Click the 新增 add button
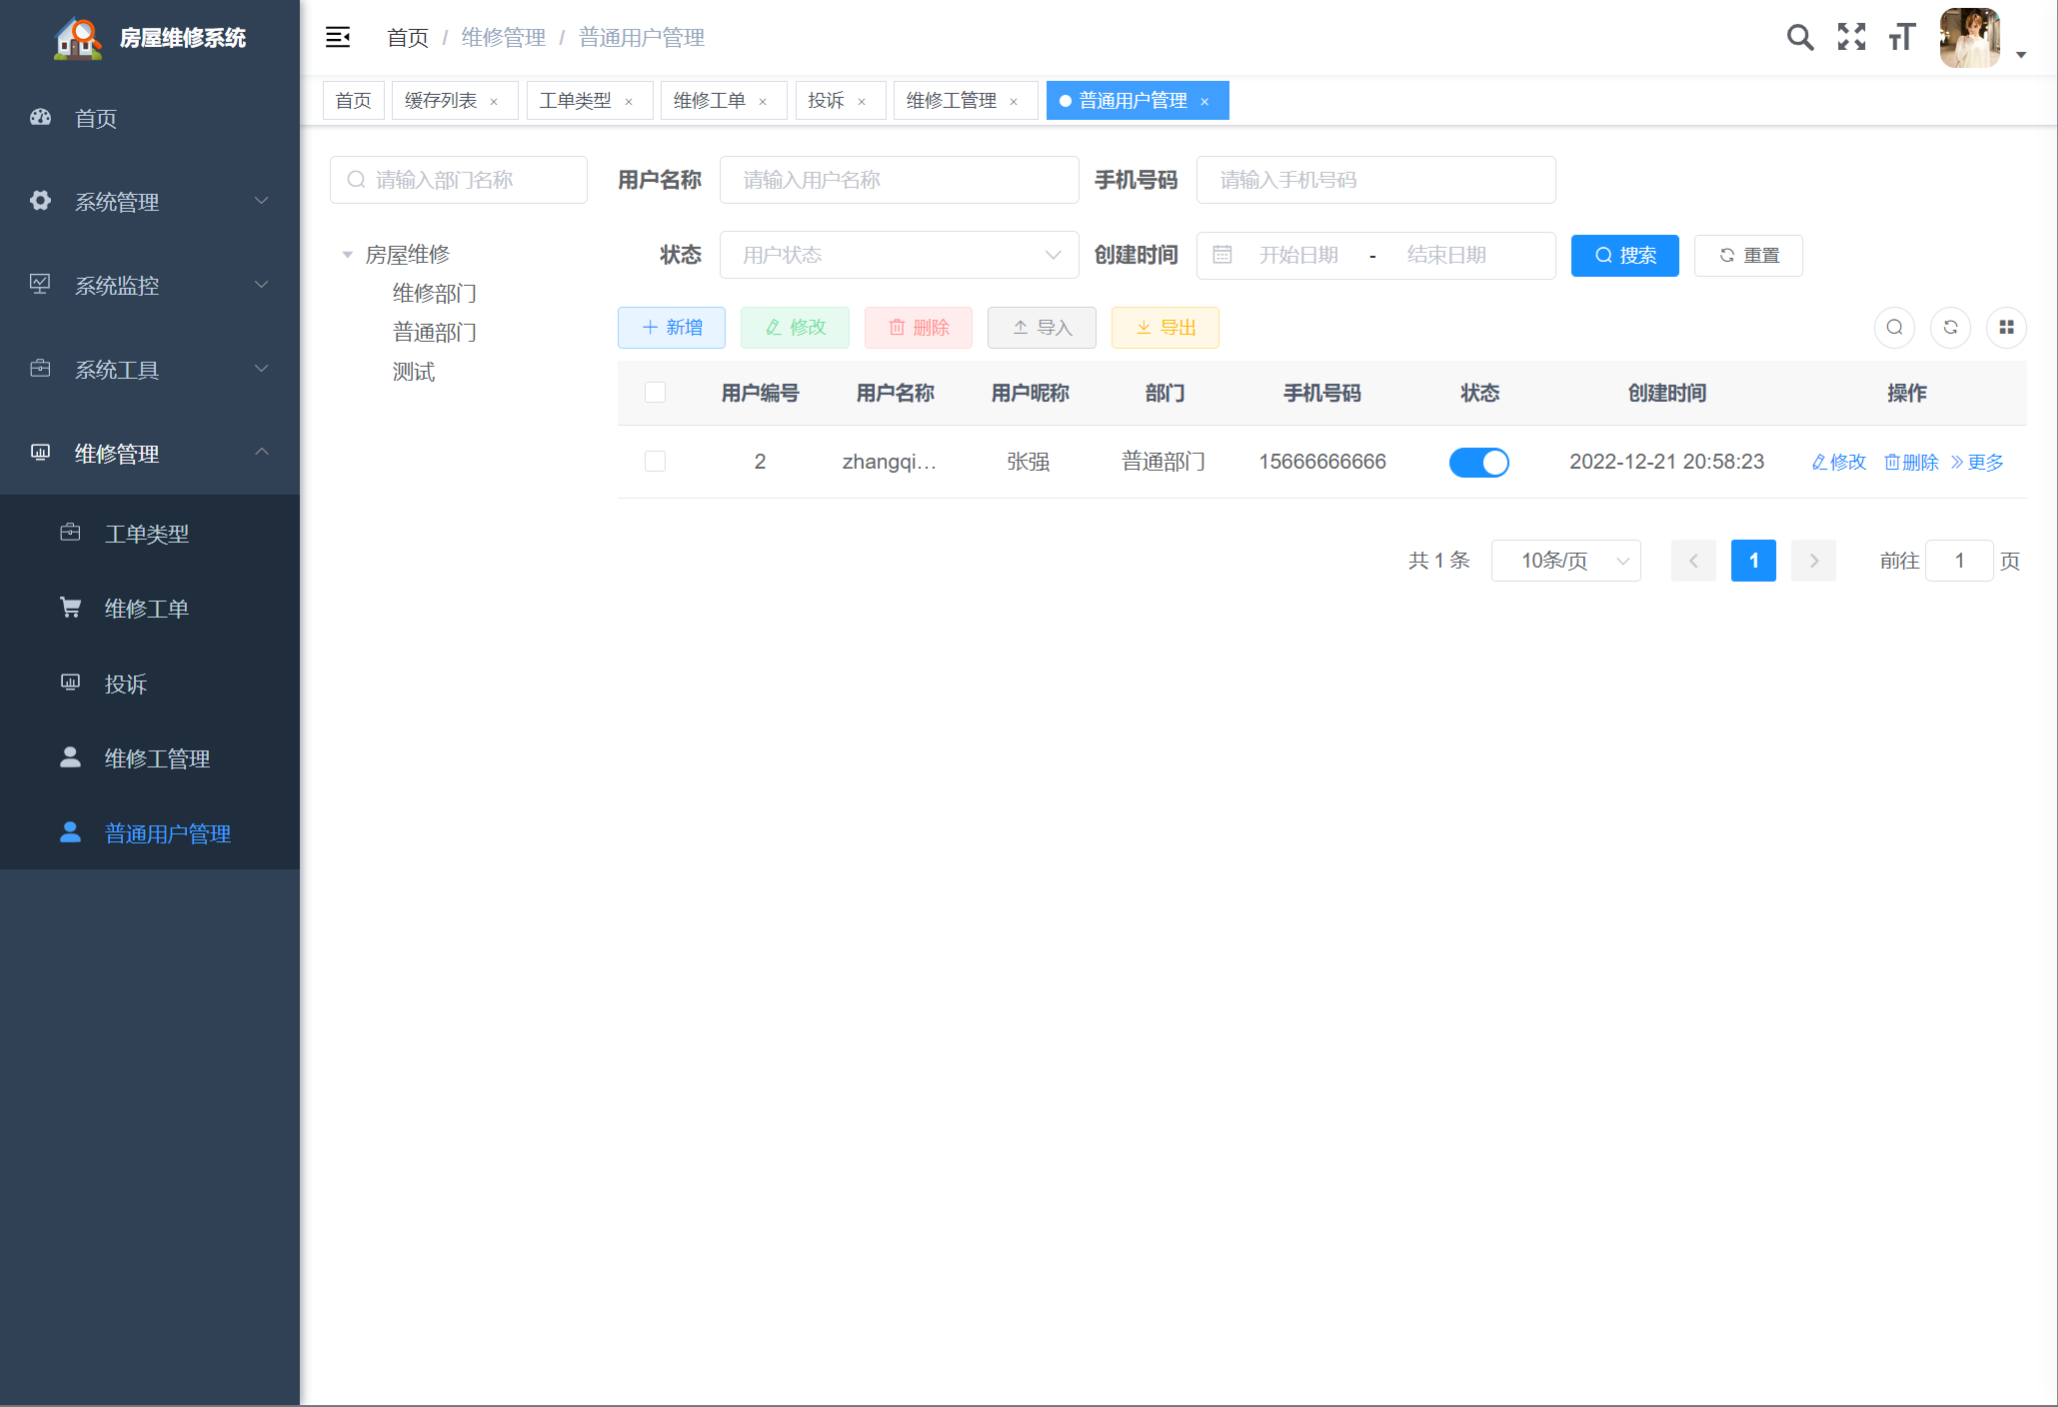This screenshot has width=2058, height=1407. click(671, 327)
